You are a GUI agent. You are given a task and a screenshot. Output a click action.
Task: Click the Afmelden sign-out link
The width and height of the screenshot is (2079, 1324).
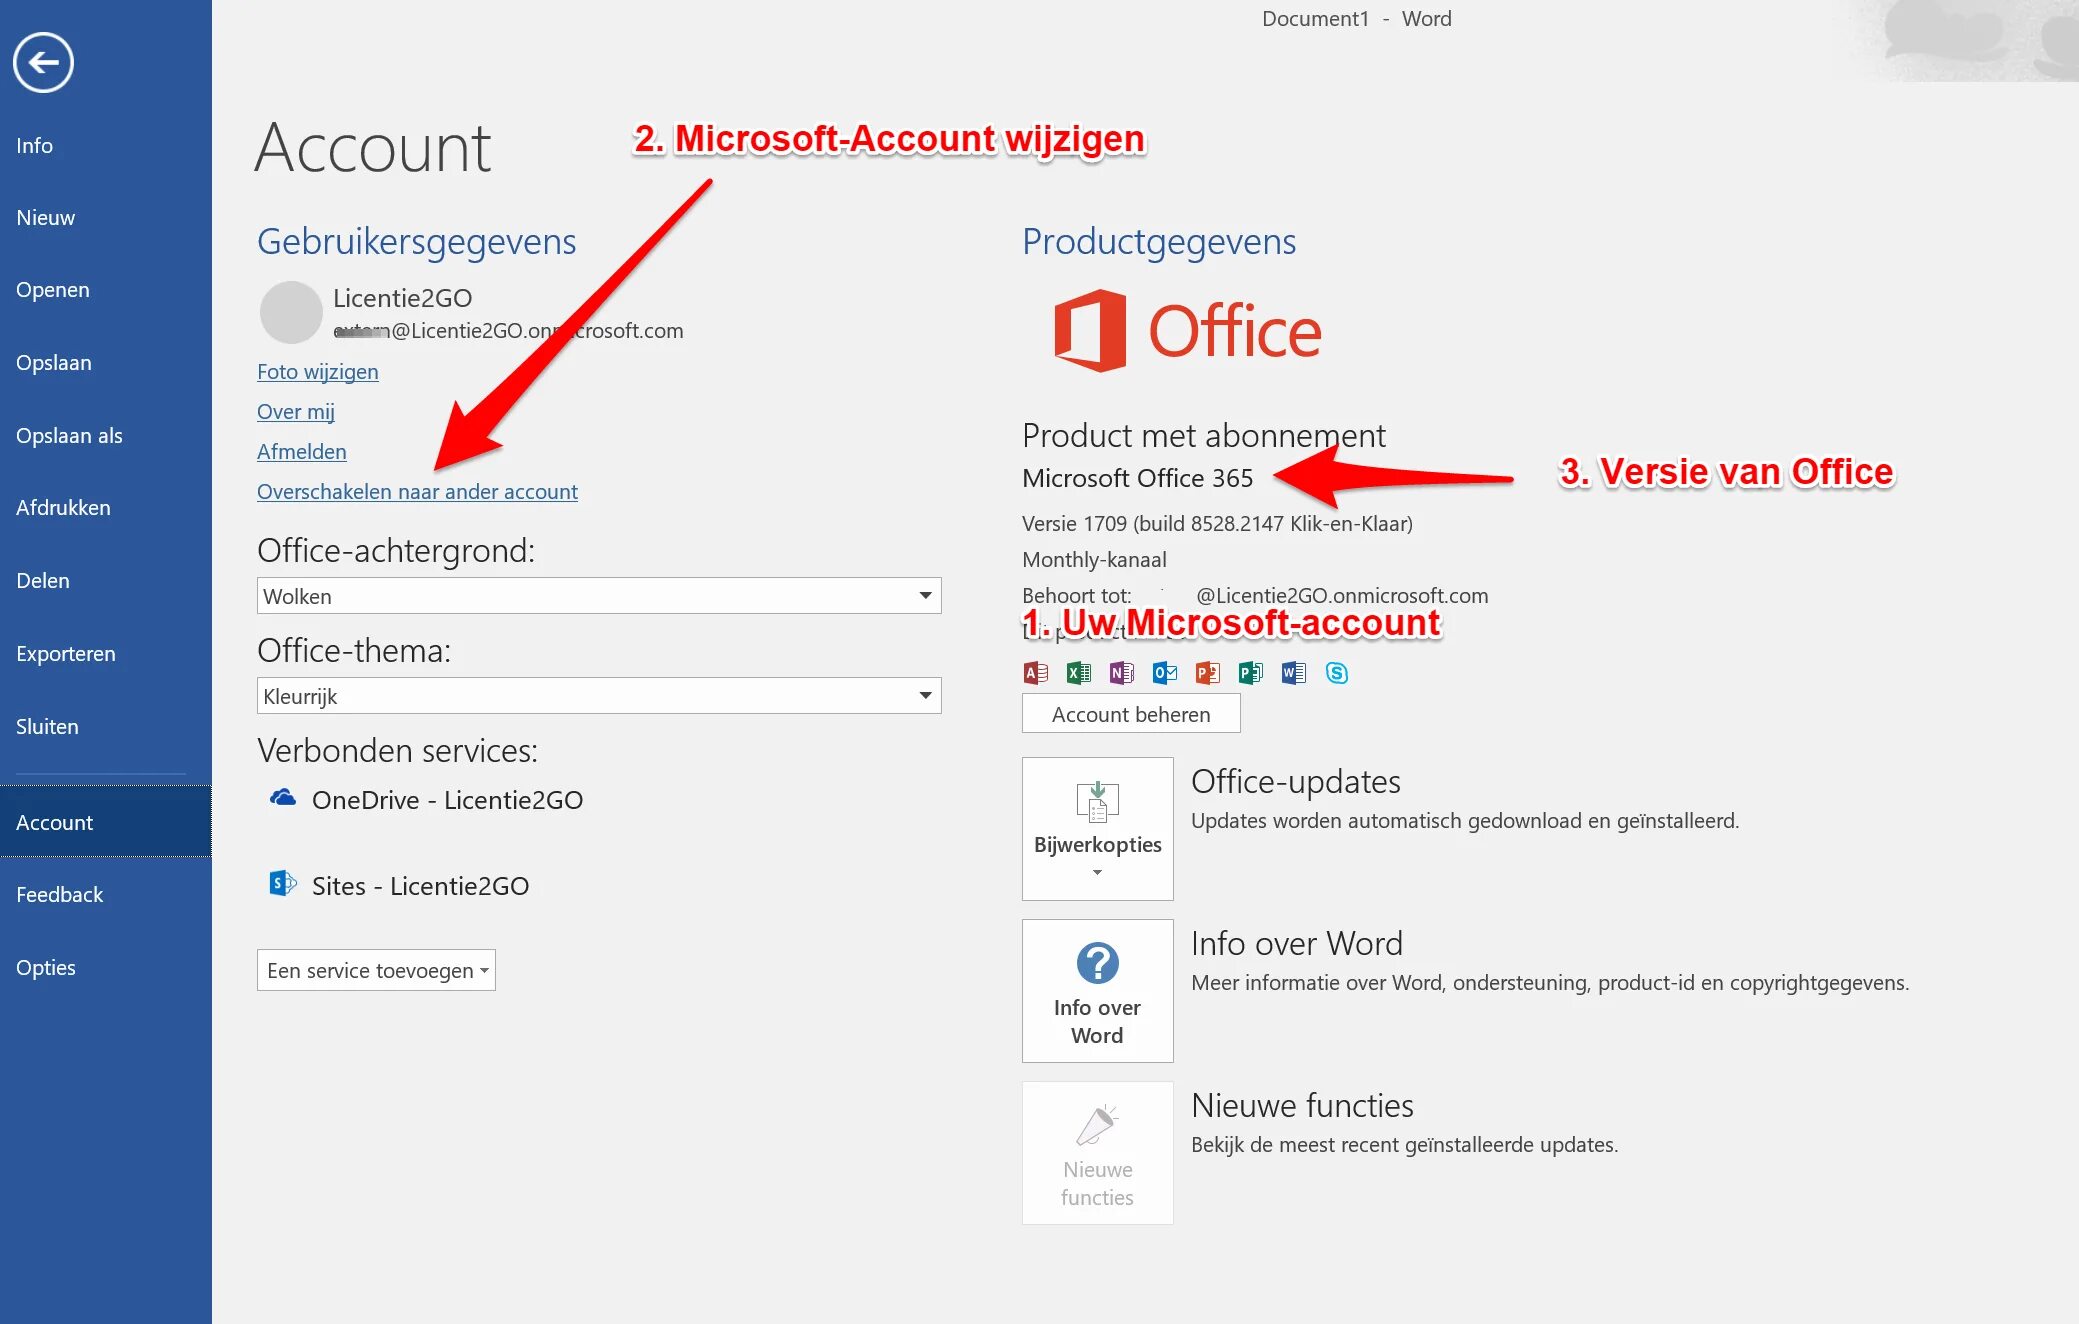(301, 452)
